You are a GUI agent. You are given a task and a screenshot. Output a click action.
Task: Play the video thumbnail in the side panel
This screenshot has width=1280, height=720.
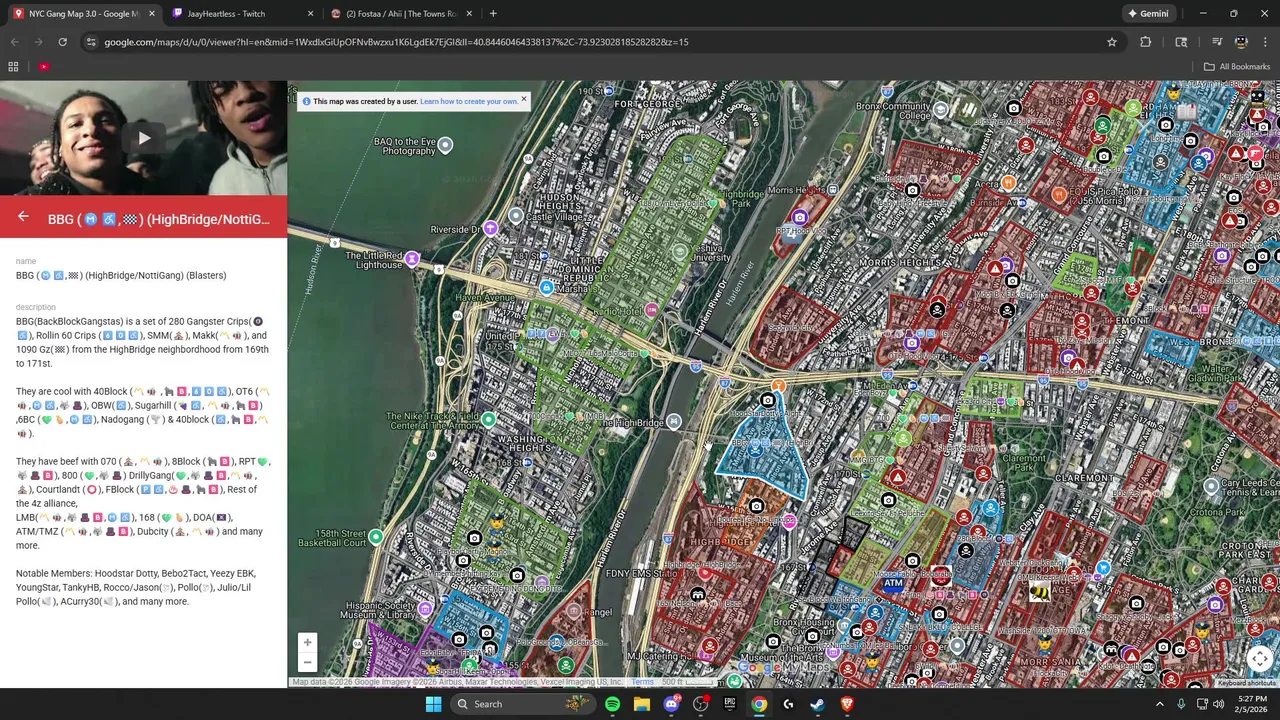point(143,138)
